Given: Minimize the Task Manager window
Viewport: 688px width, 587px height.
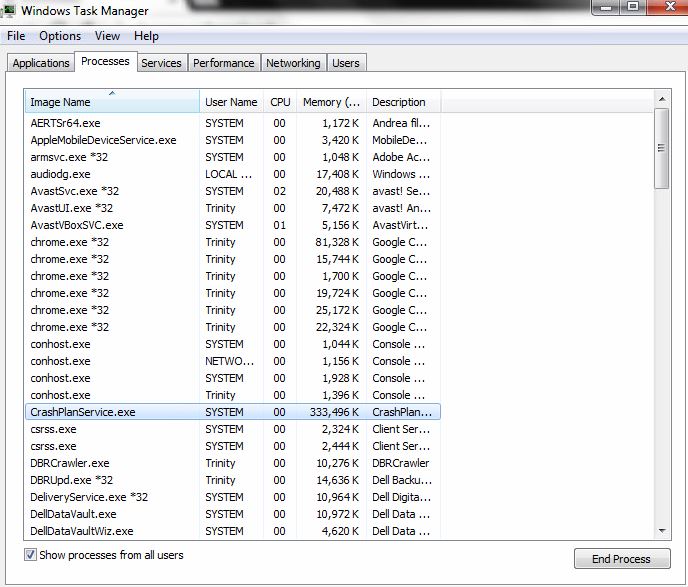Looking at the screenshot, I should pos(606,7).
